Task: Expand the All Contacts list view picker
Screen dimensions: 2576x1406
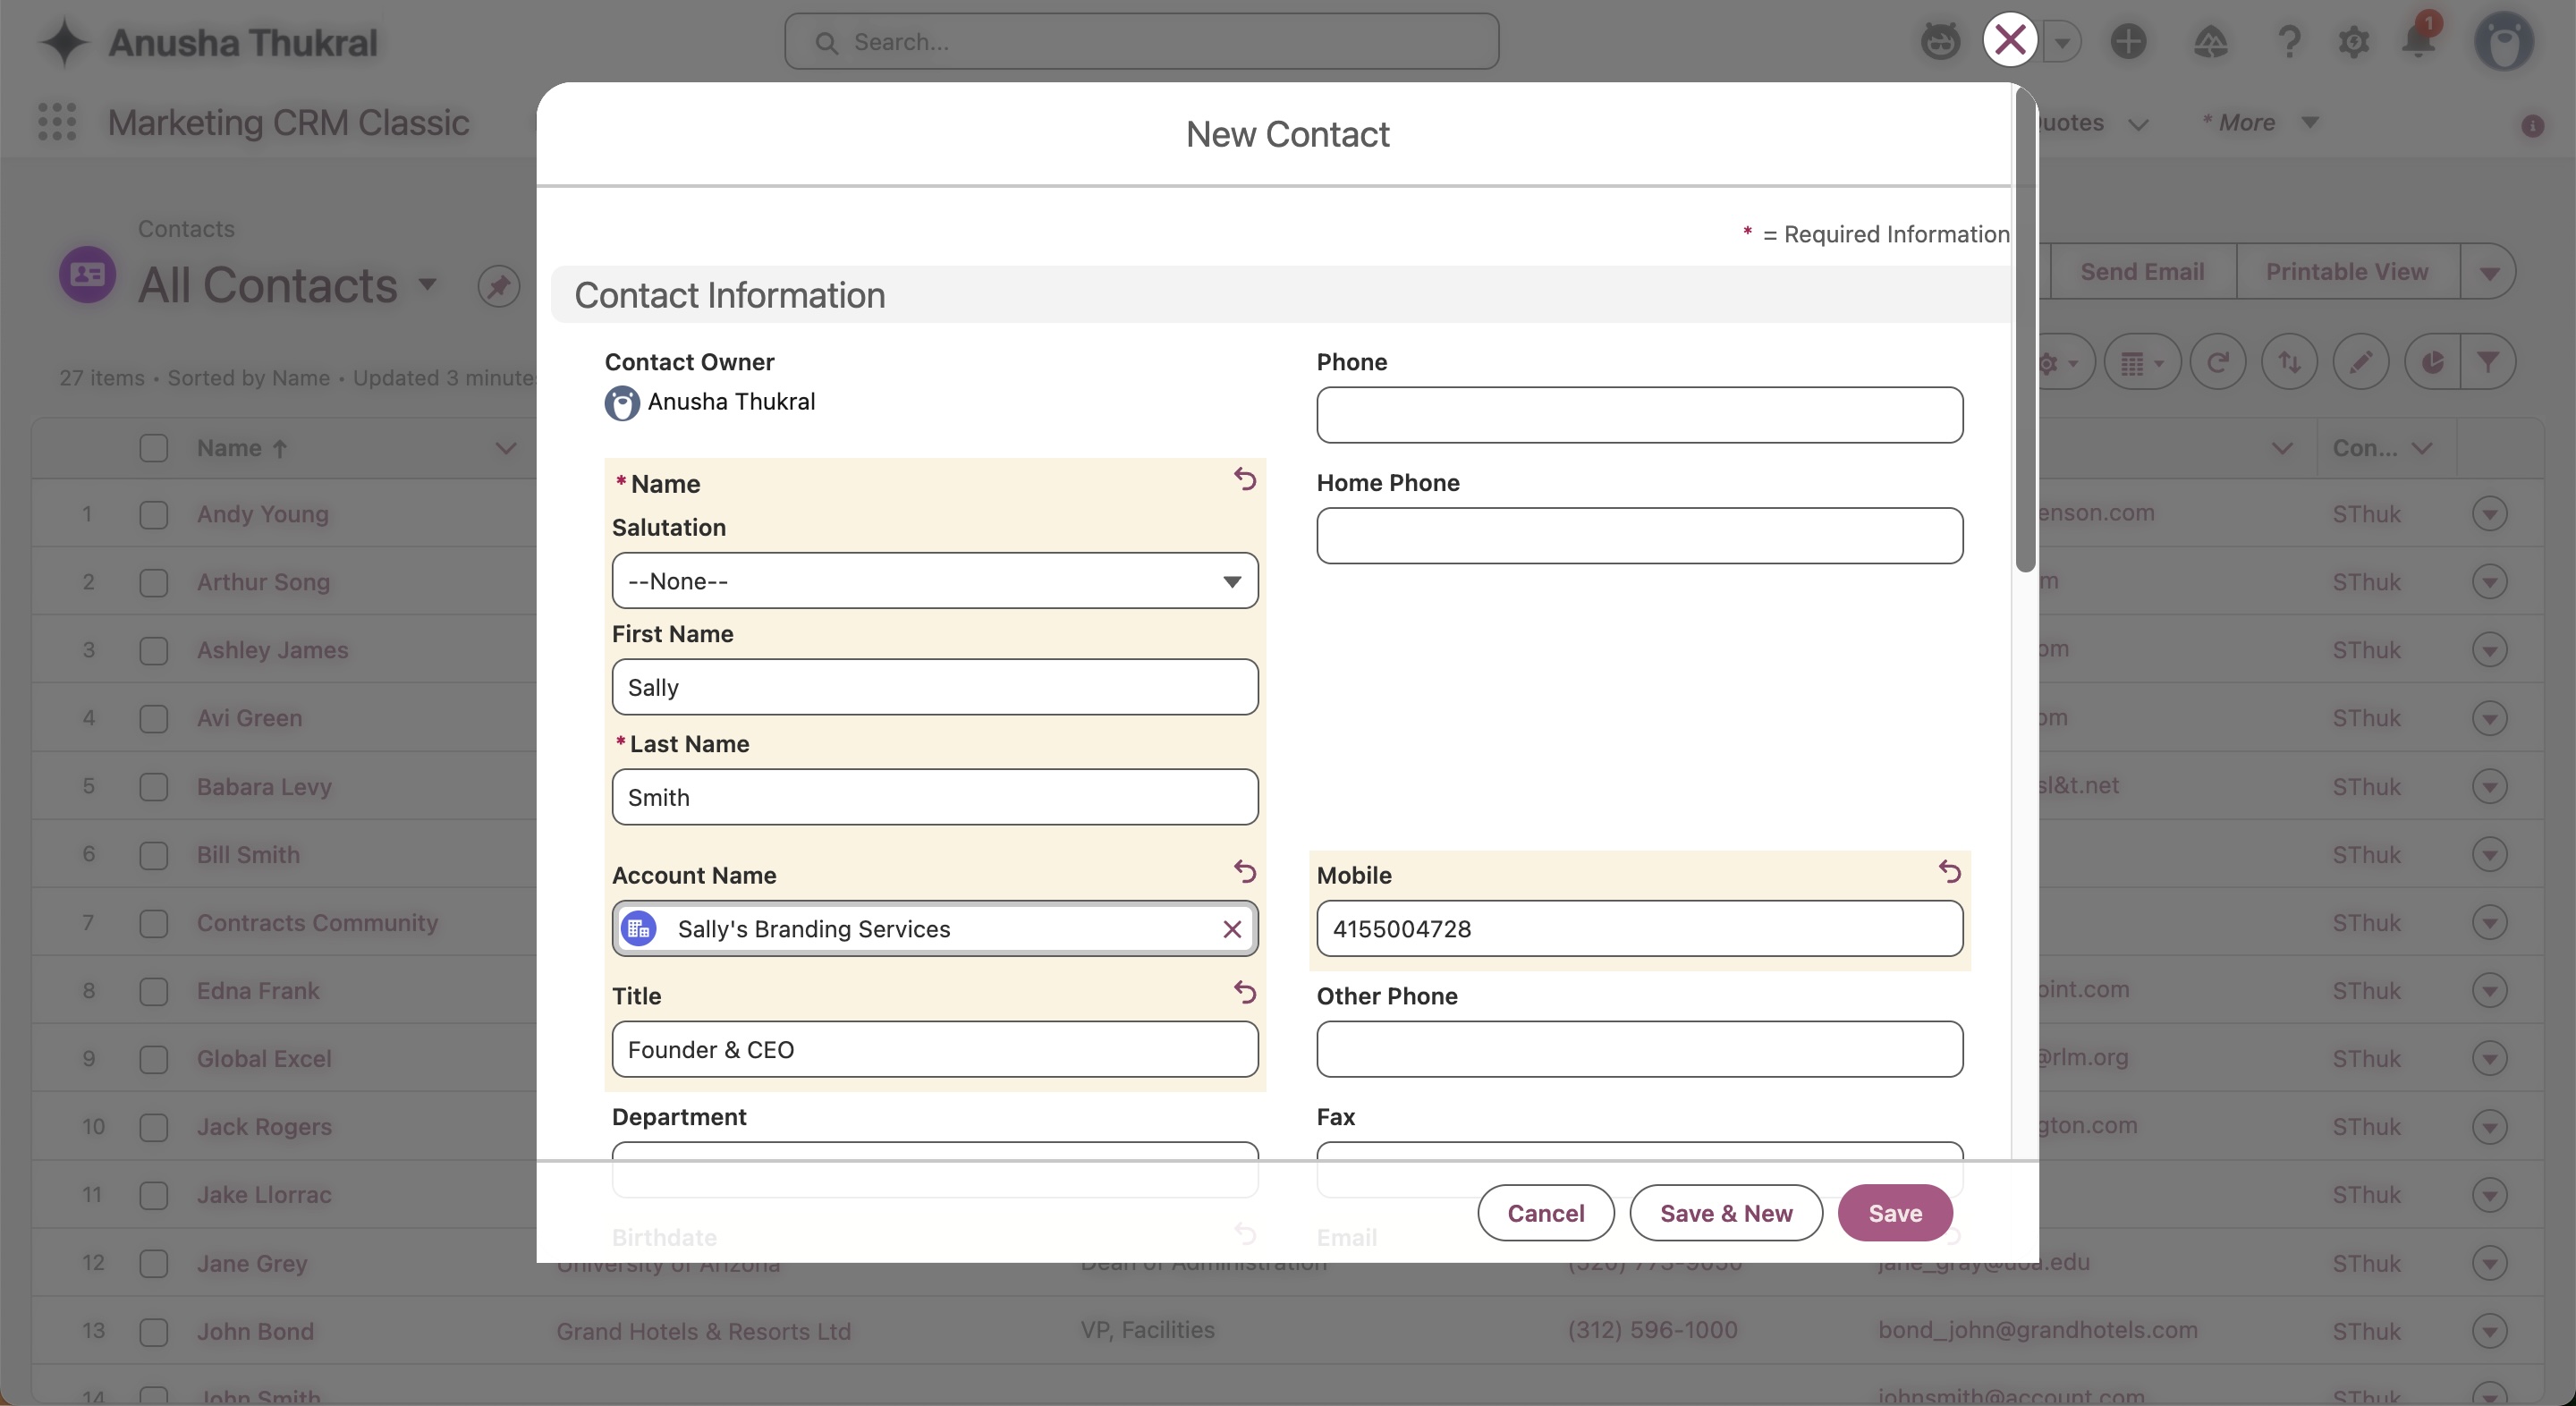Action: [428, 285]
